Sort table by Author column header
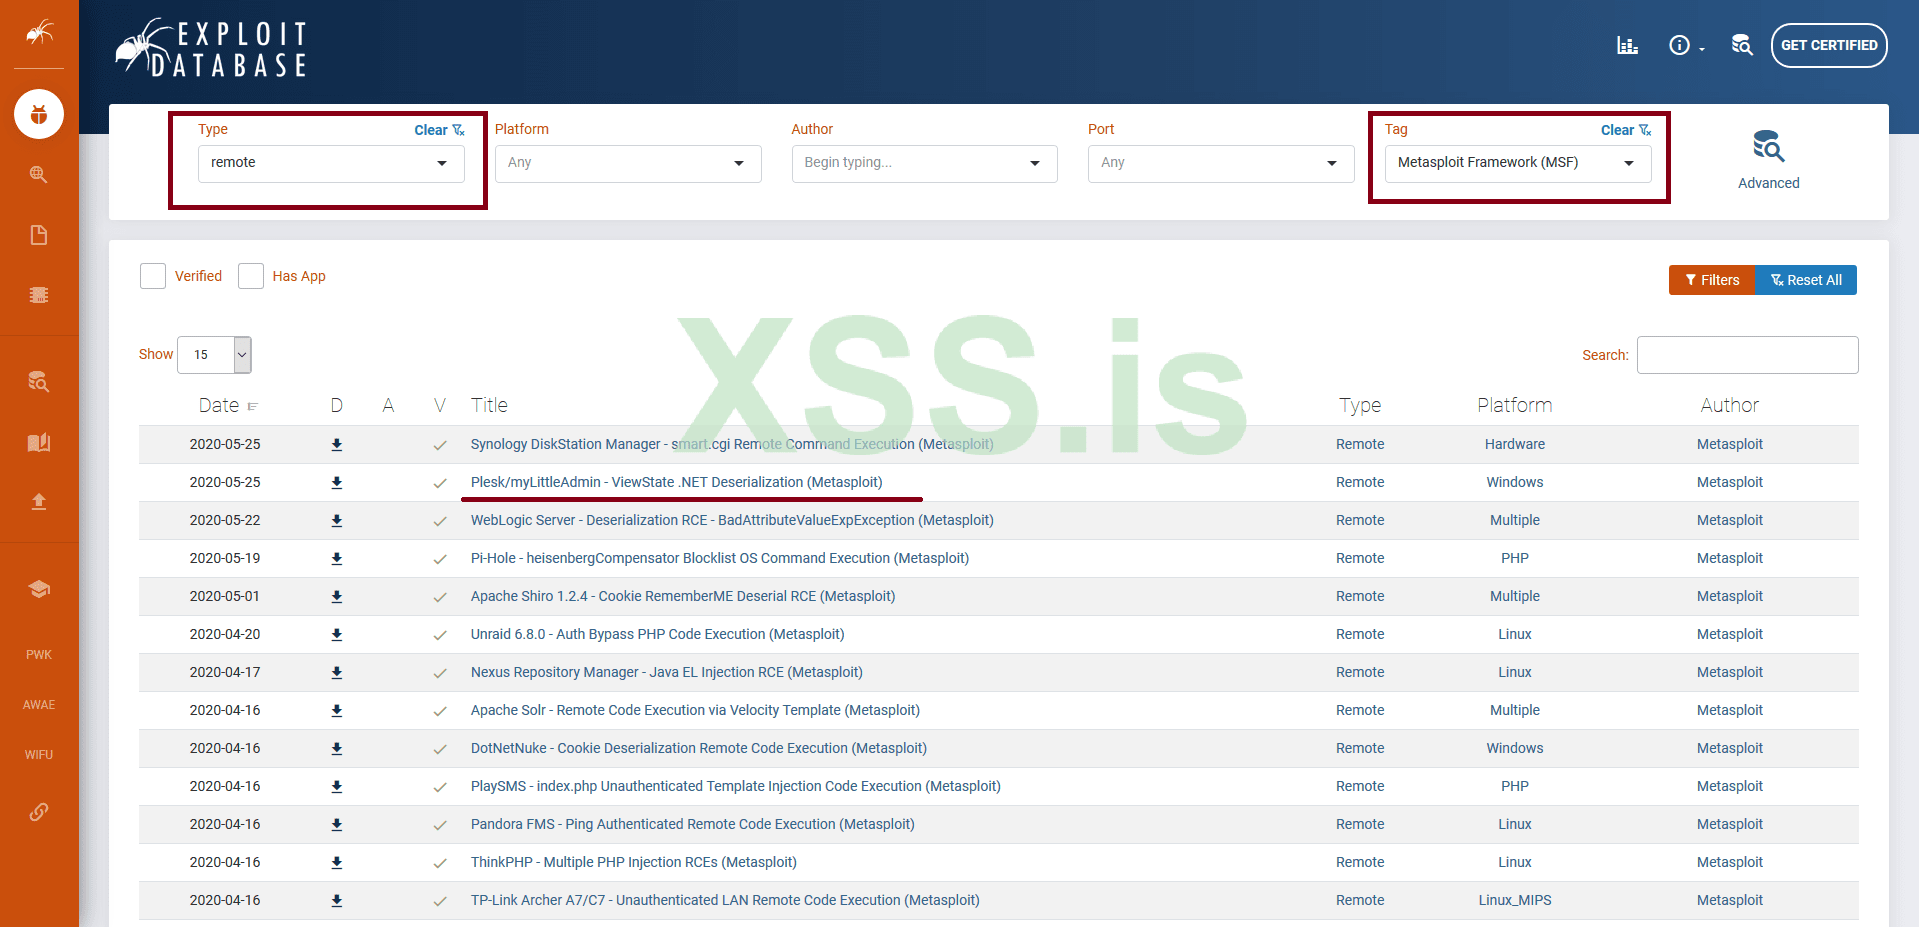The height and width of the screenshot is (927, 1919). click(x=1729, y=405)
